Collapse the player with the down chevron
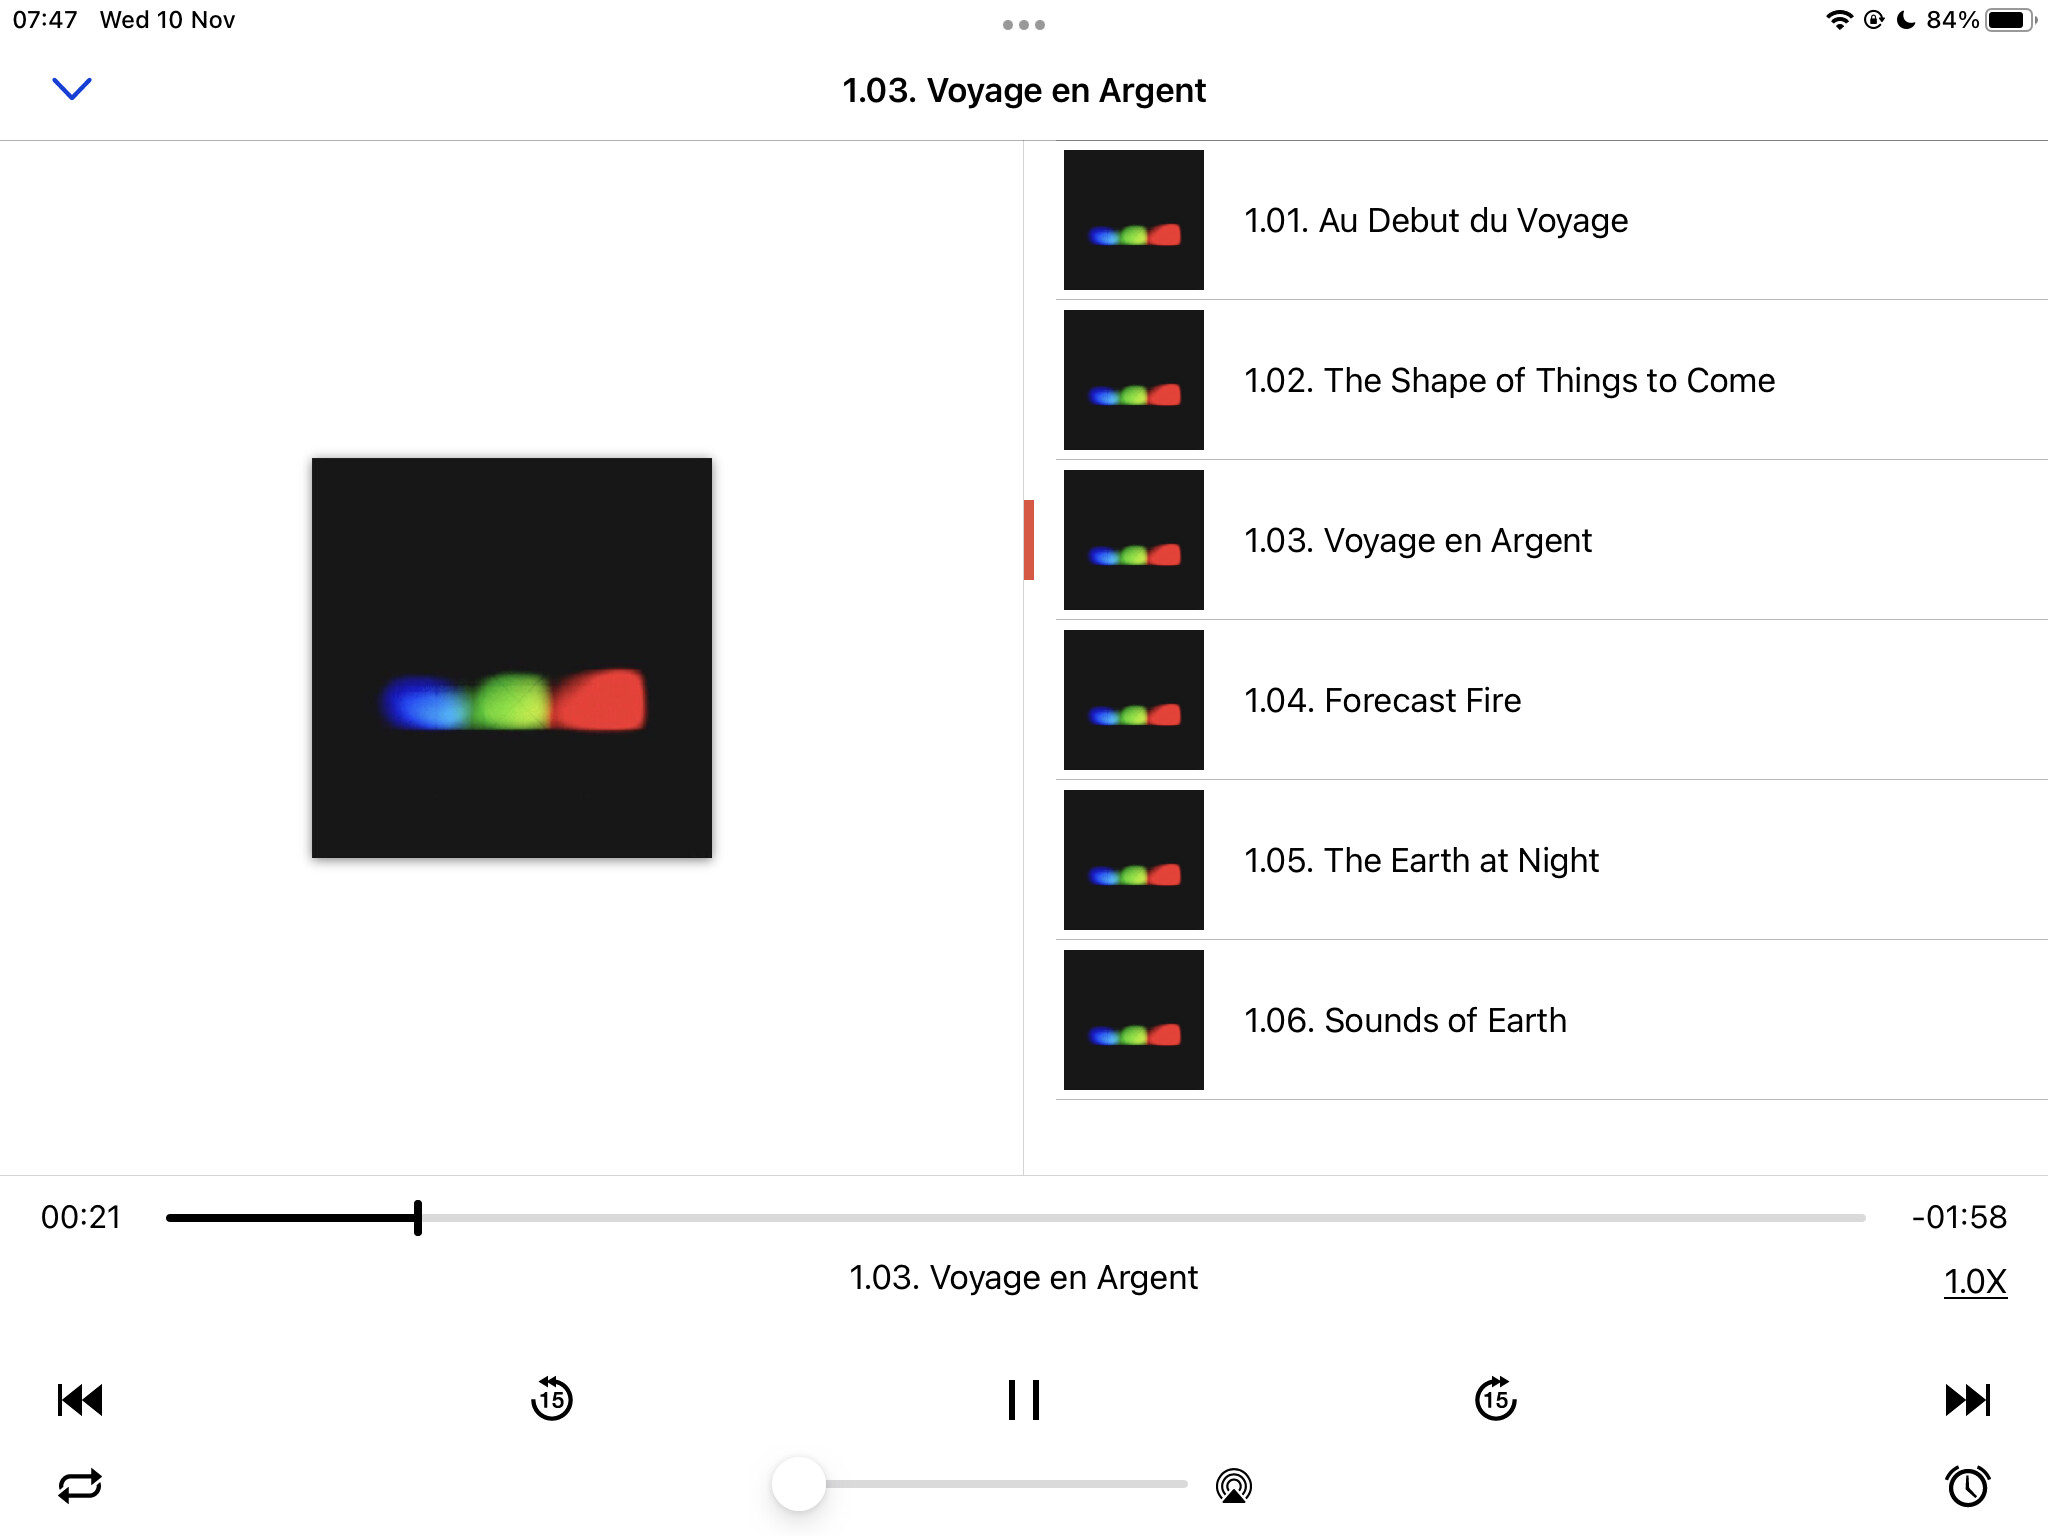The image size is (2048, 1536). pos(71,89)
